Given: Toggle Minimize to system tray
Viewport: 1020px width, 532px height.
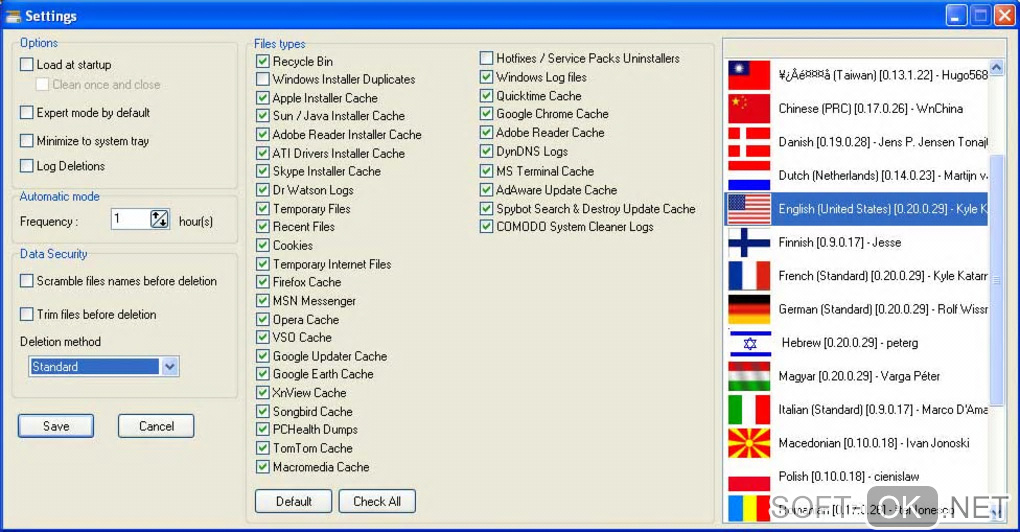Looking at the screenshot, I should click(x=27, y=140).
